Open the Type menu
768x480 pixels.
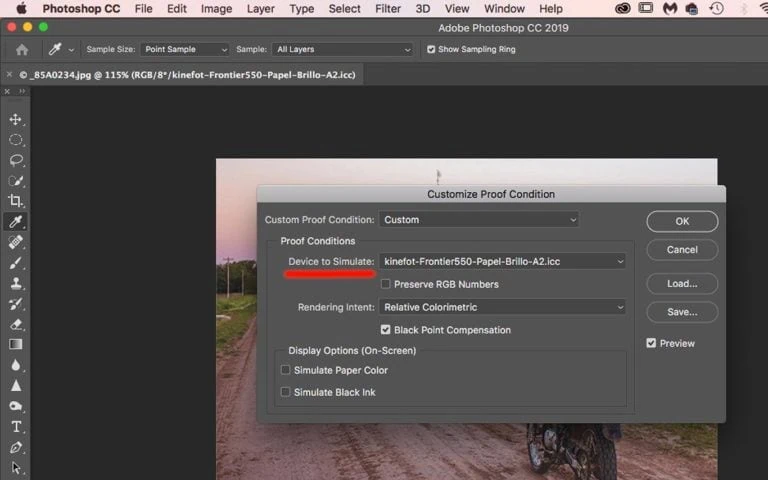(x=302, y=9)
